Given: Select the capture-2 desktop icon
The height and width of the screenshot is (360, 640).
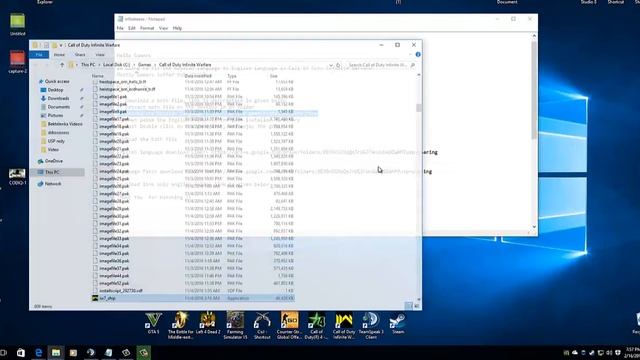Looking at the screenshot, I should [18, 62].
